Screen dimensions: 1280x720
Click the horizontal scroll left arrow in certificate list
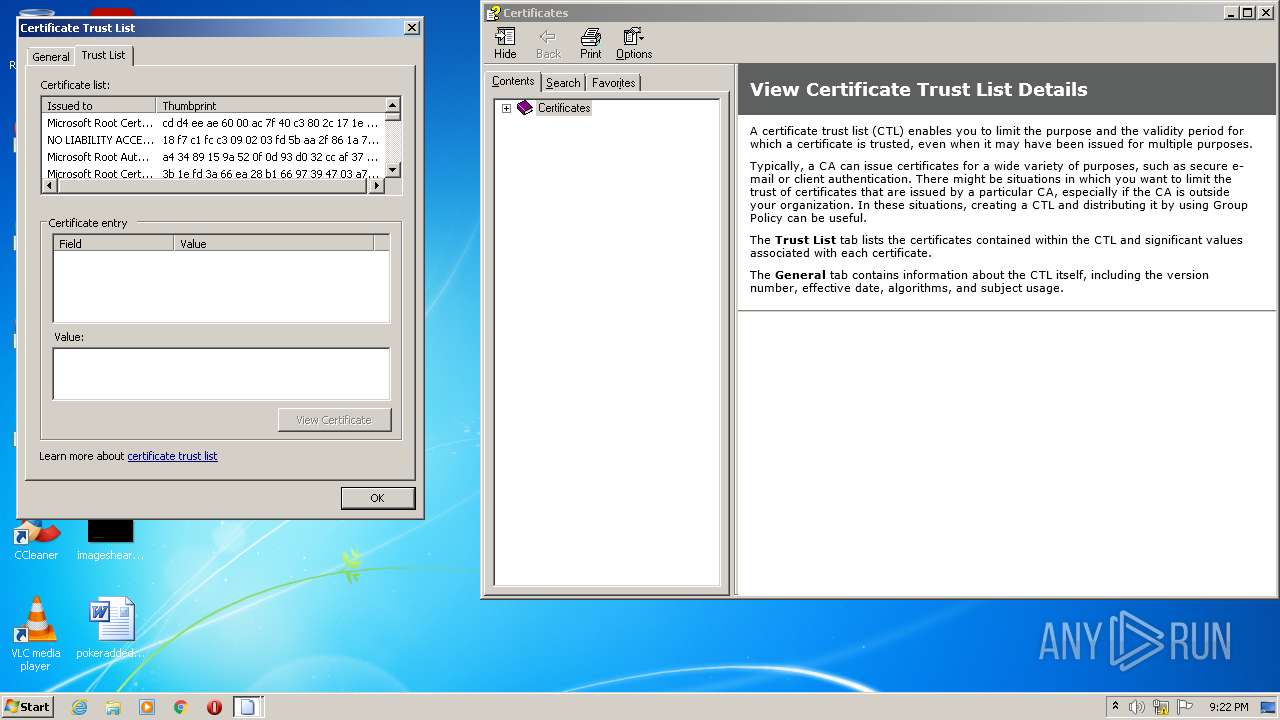click(x=50, y=186)
